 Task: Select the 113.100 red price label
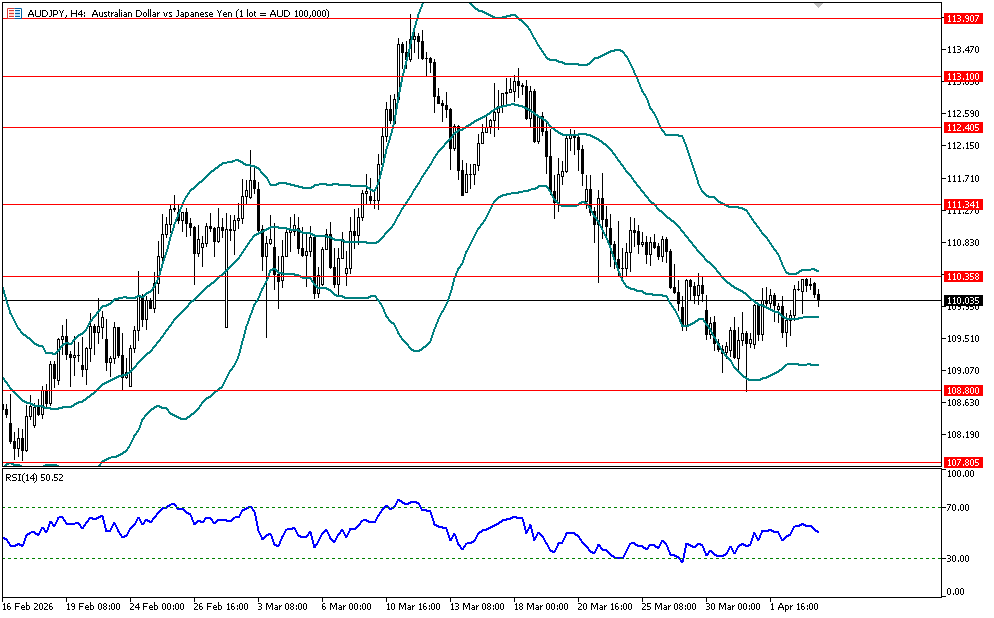961,76
